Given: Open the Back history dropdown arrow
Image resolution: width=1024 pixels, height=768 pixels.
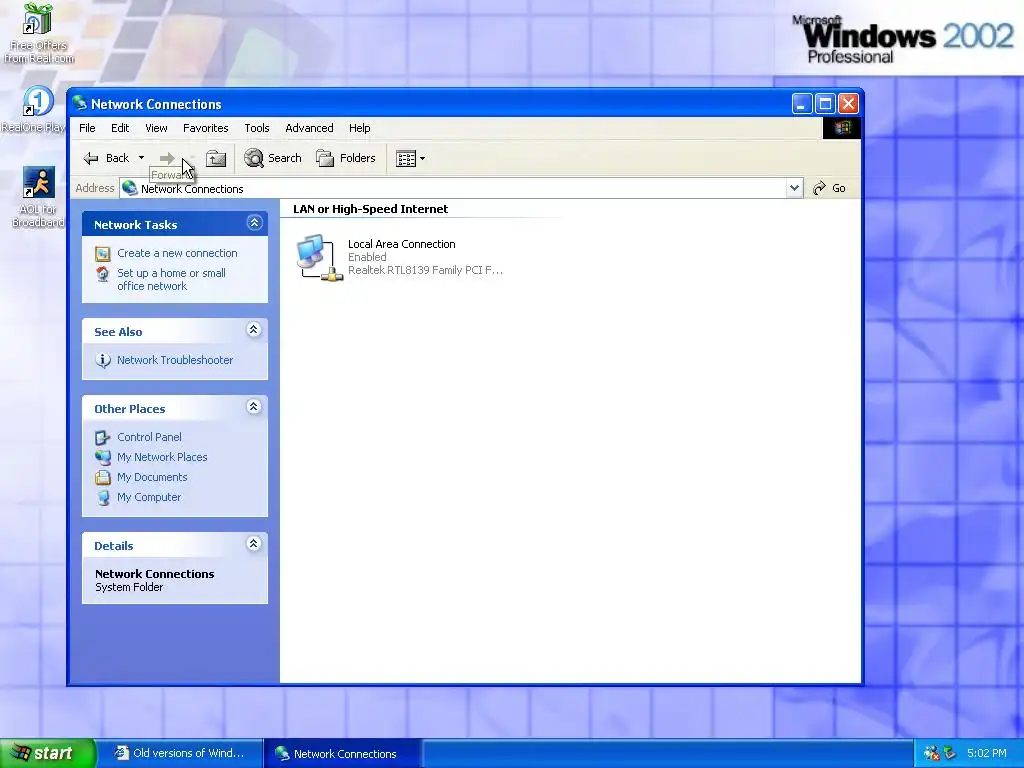Looking at the screenshot, I should 141,158.
